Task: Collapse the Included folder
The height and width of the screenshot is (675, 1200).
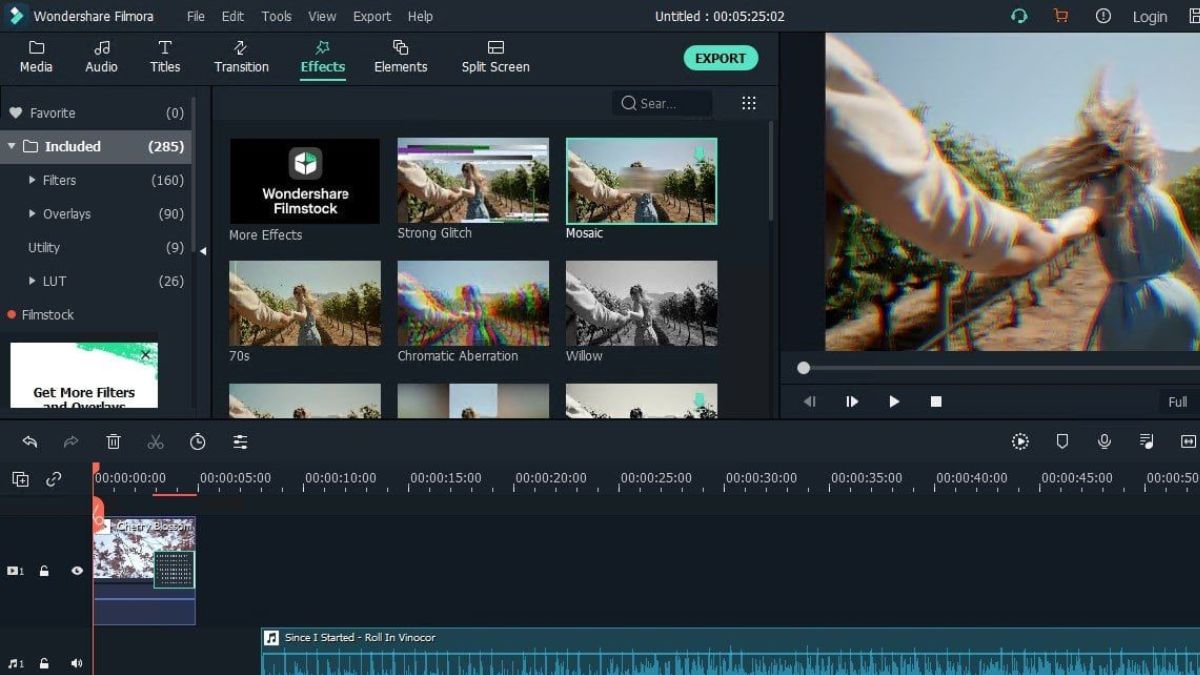Action: (12, 146)
